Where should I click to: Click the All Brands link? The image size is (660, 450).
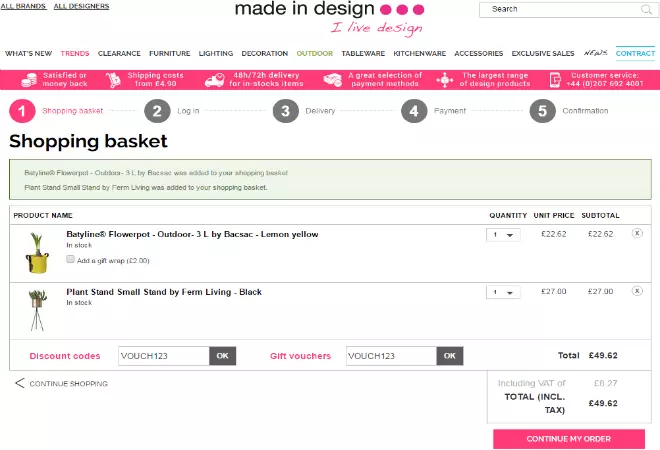tap(23, 6)
